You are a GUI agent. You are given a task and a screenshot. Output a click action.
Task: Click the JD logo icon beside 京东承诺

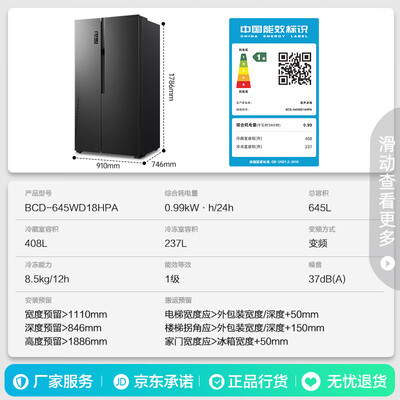[121, 382]
